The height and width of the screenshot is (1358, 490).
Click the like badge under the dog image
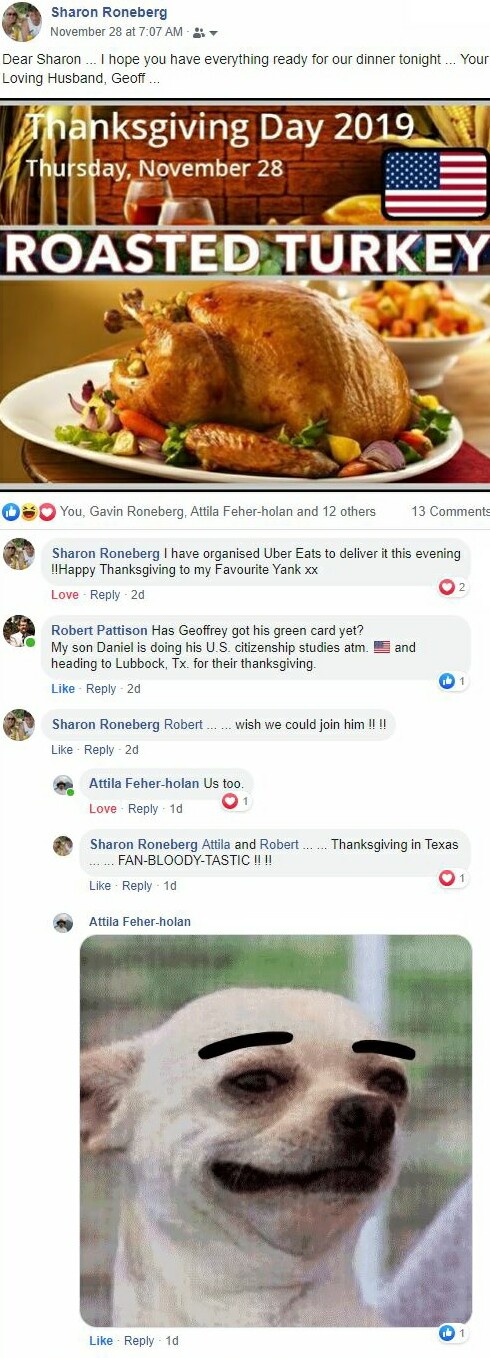pos(453,1333)
